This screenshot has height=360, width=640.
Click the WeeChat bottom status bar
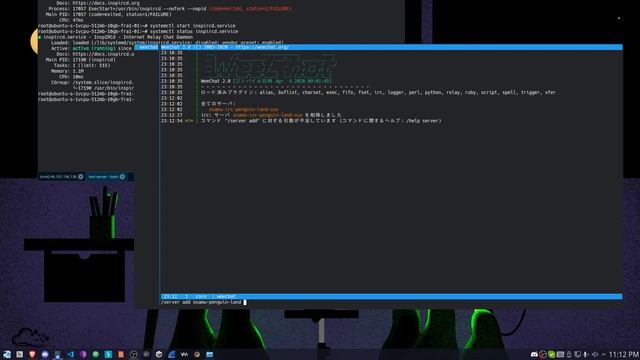click(391, 297)
